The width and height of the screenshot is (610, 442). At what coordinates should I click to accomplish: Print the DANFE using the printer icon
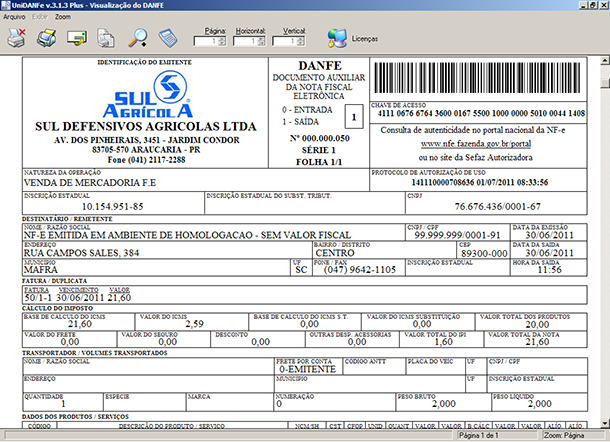click(x=47, y=39)
